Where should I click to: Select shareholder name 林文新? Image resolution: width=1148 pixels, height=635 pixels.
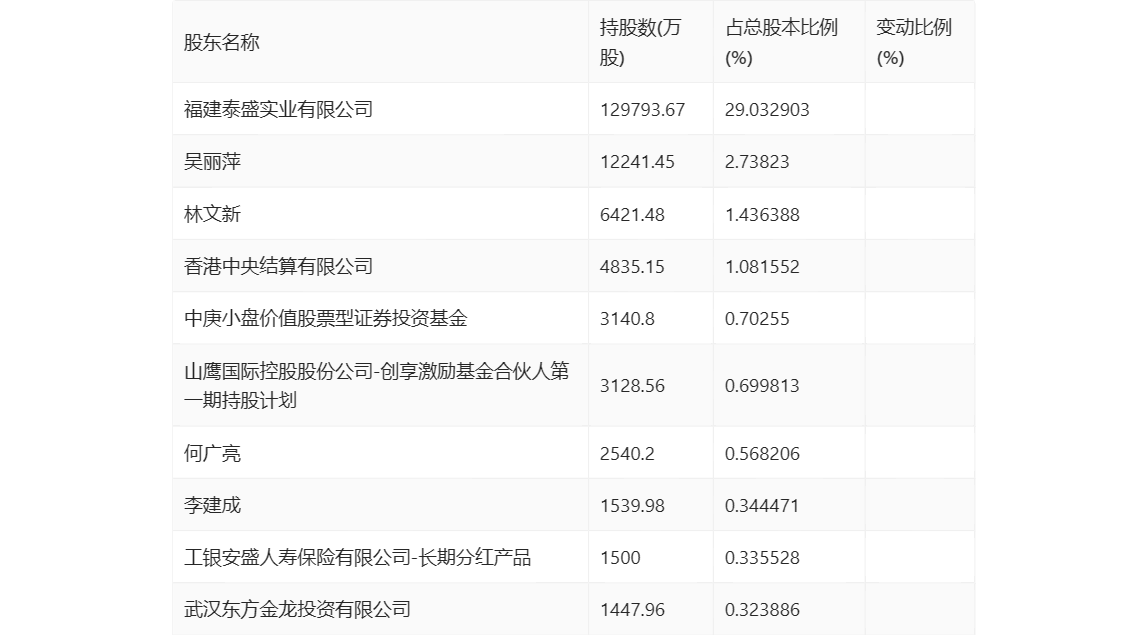(x=212, y=215)
